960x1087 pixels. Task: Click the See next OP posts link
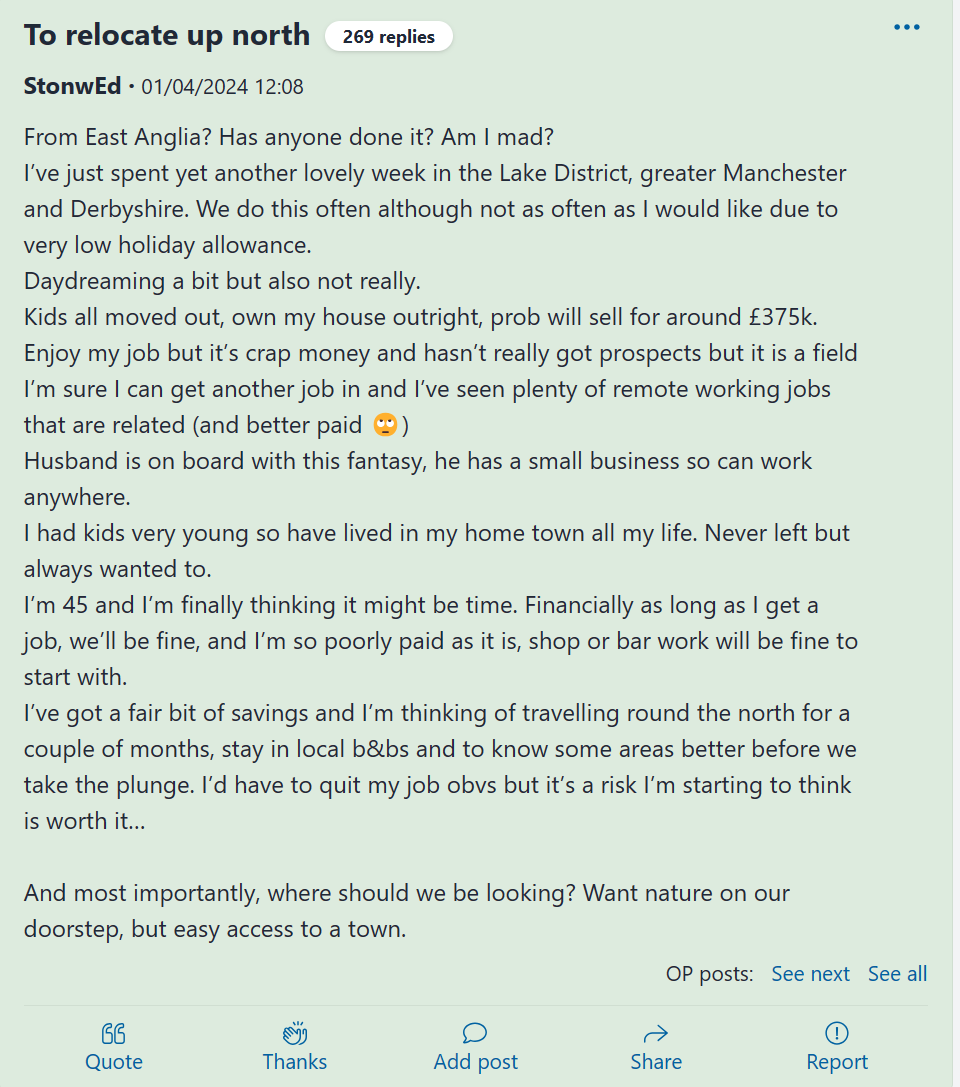810,974
